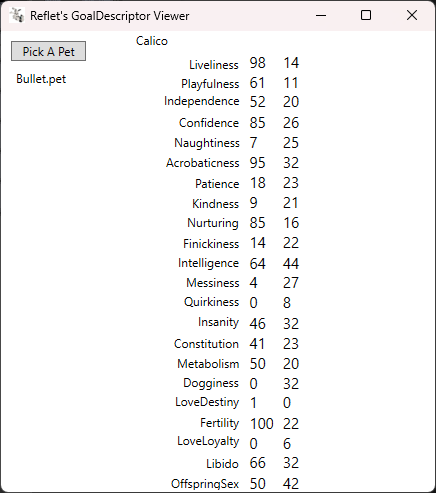Select the Playfulness value 61
436x493 pixels.
257,83
